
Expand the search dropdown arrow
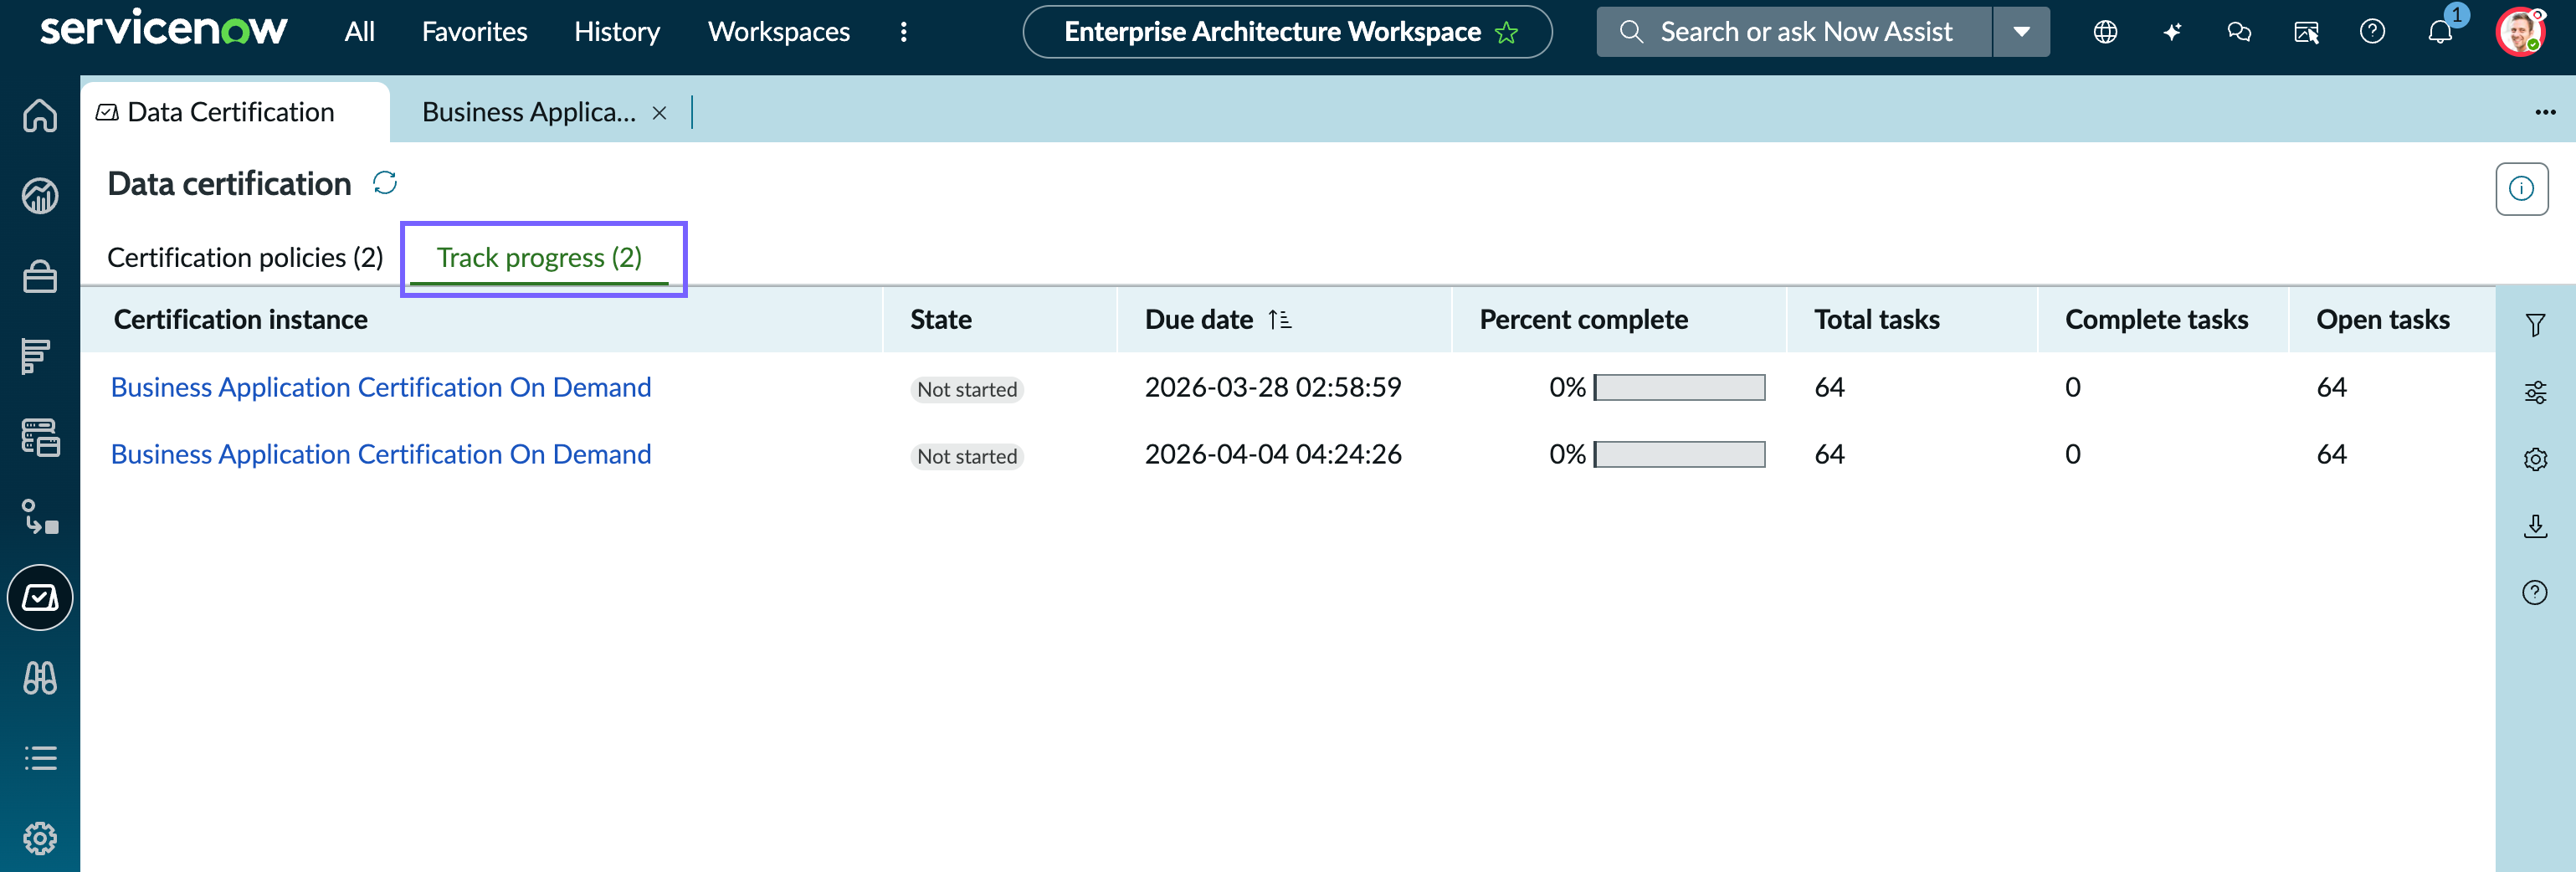coord(2021,32)
